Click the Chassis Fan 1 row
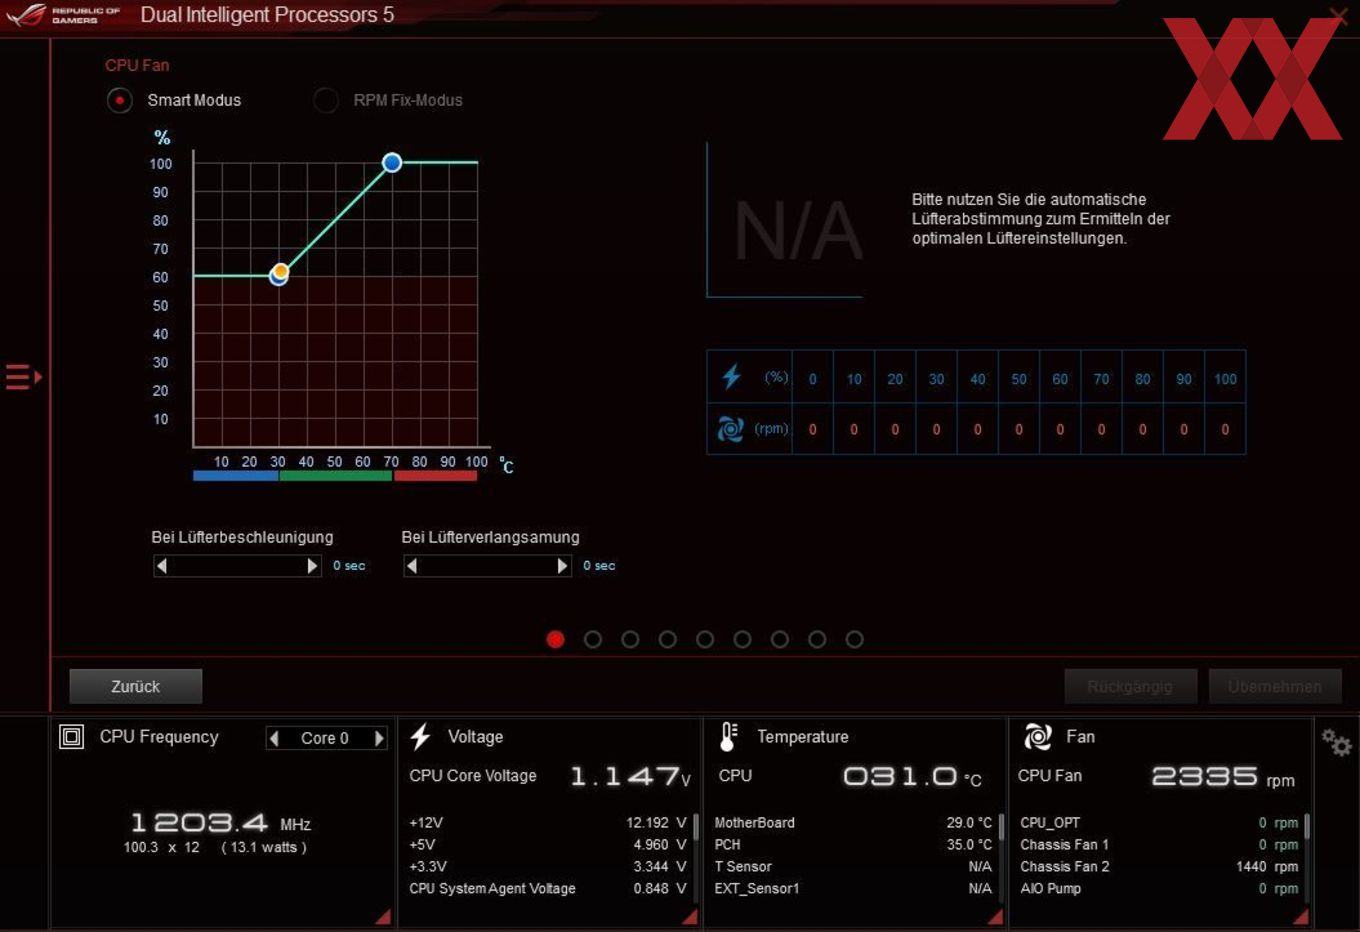This screenshot has height=932, width=1360. coord(1159,845)
